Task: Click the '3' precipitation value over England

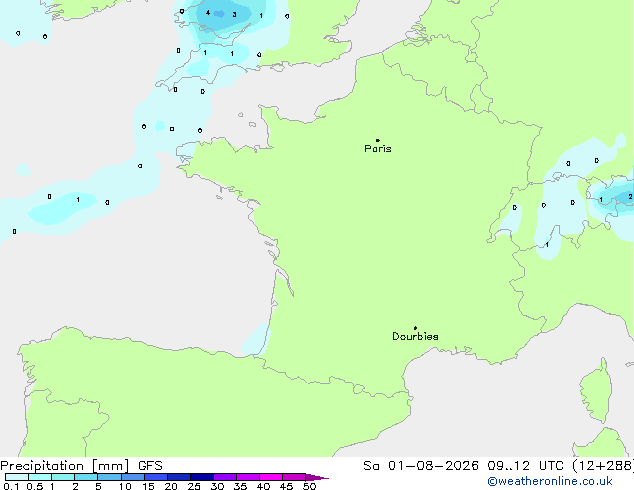Action: [x=235, y=15]
